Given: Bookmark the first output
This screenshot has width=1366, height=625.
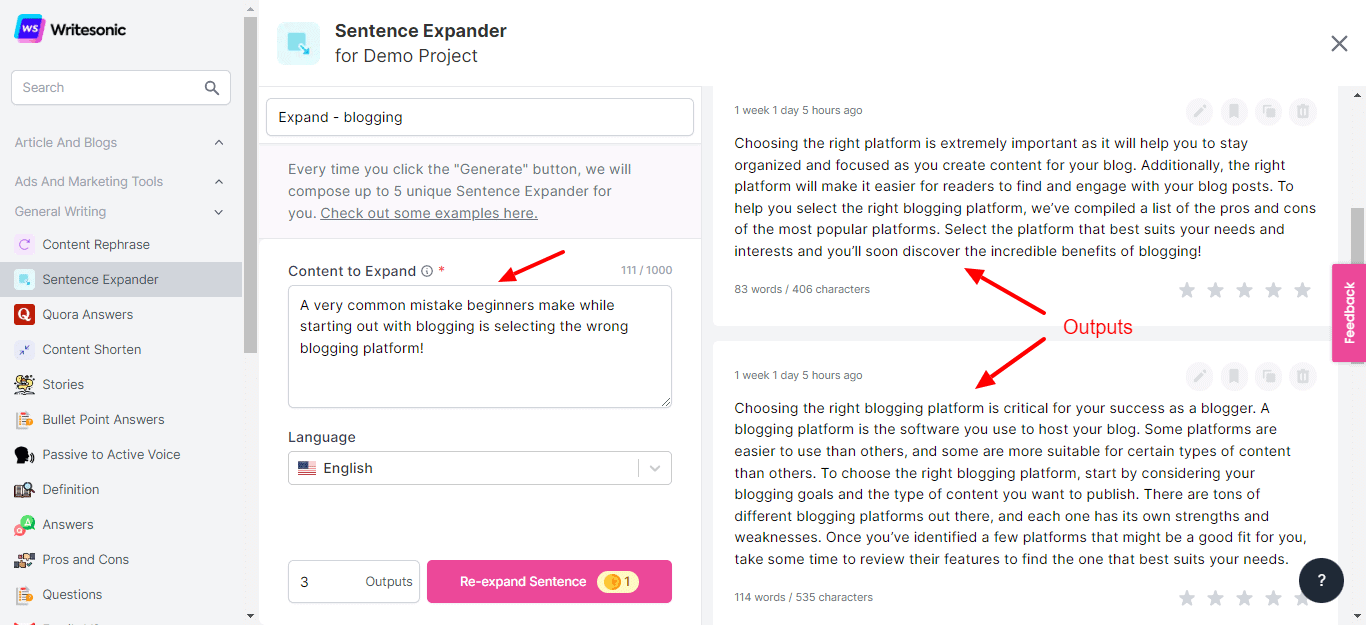Looking at the screenshot, I should click(x=1234, y=111).
